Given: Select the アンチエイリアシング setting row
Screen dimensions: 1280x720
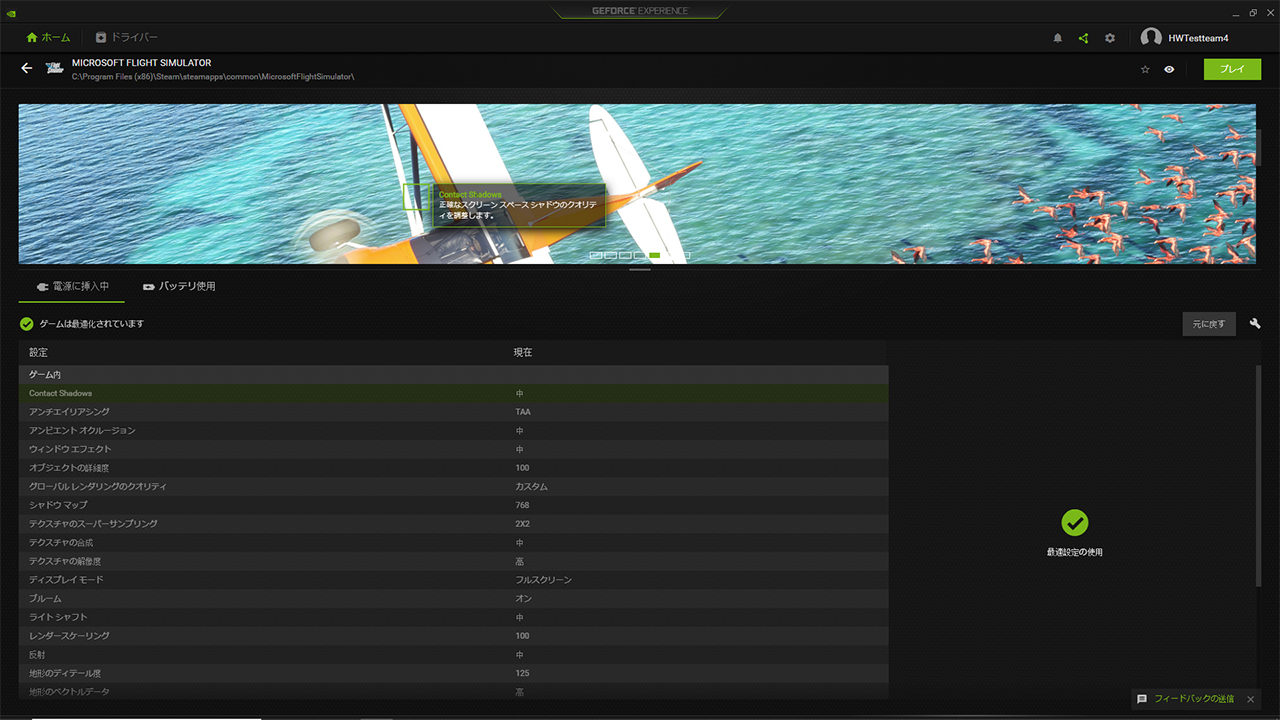Looking at the screenshot, I should [x=453, y=412].
